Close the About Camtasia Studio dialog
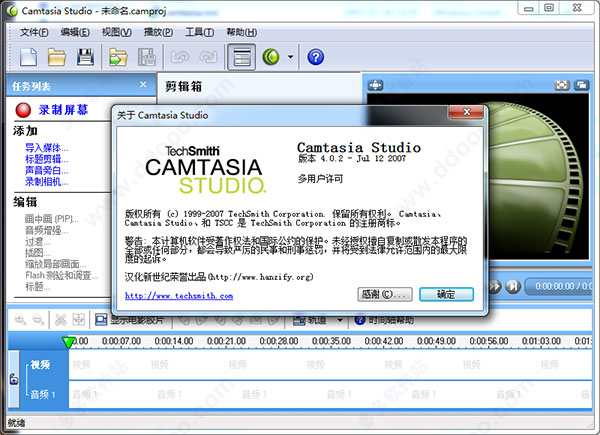This screenshot has height=435, width=600. [466, 112]
